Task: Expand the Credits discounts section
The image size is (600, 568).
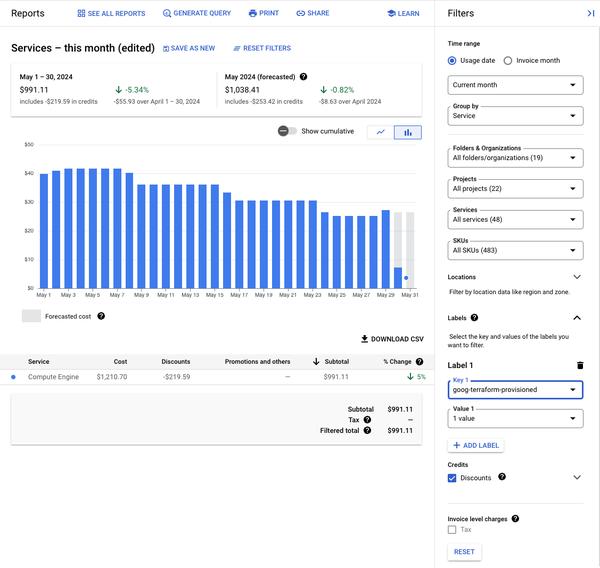Action: [577, 477]
